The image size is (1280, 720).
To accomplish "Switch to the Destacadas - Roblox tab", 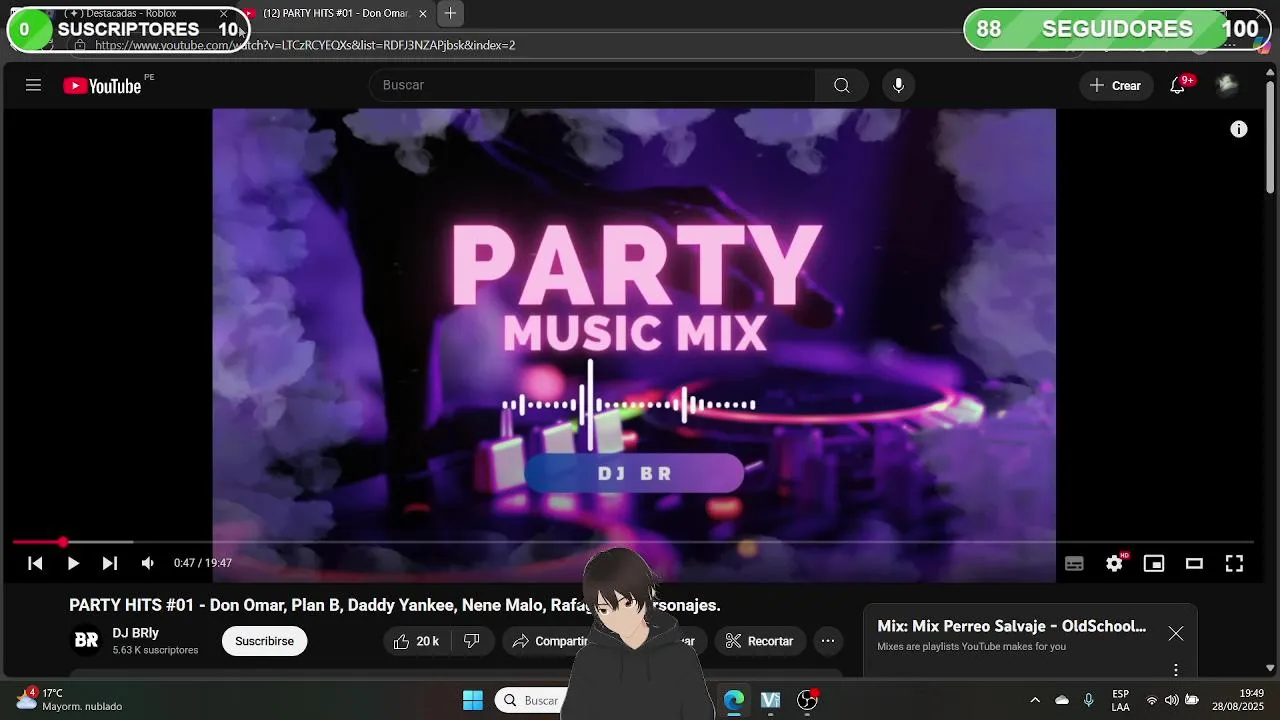I will 130,13.
